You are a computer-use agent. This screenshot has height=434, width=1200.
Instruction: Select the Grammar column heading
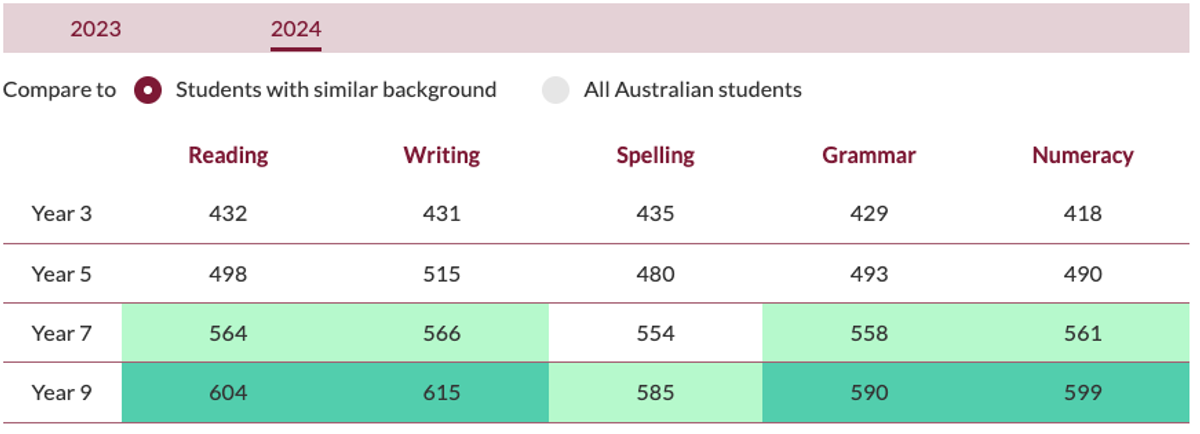click(x=869, y=155)
